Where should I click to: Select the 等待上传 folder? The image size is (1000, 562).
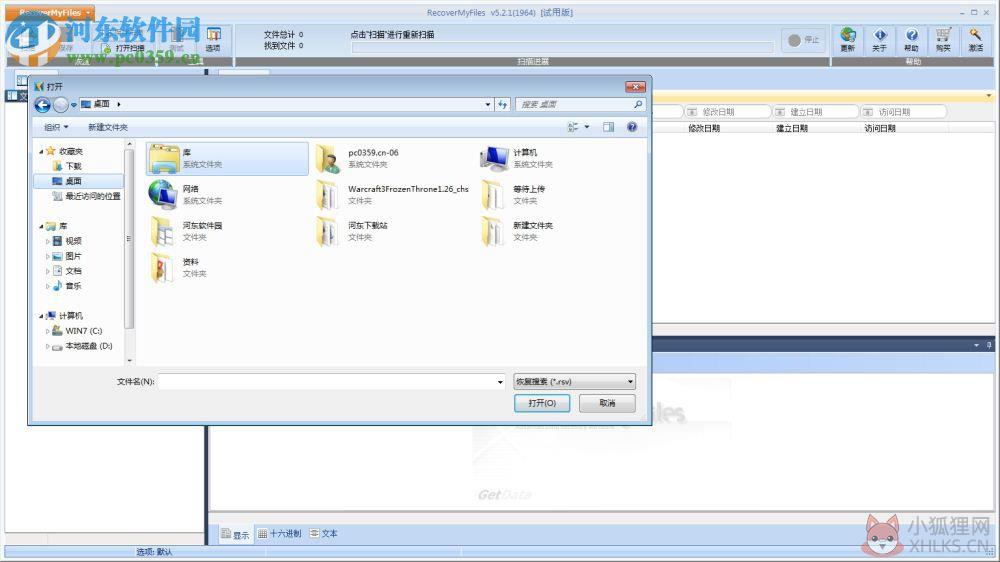click(x=513, y=195)
